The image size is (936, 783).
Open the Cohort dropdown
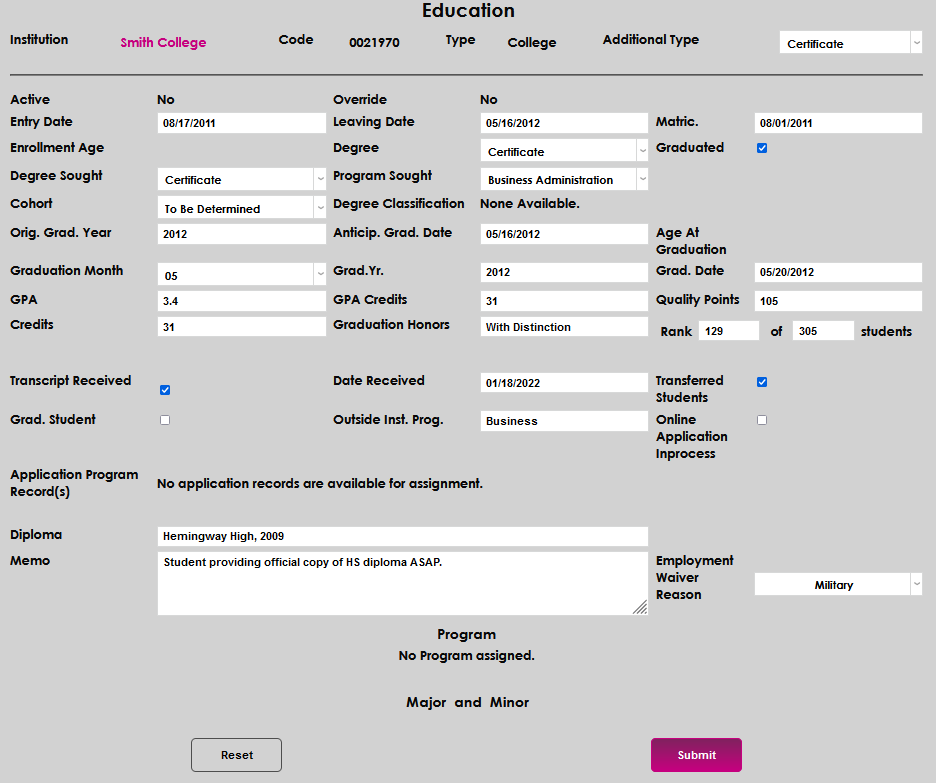pyautogui.click(x=241, y=209)
